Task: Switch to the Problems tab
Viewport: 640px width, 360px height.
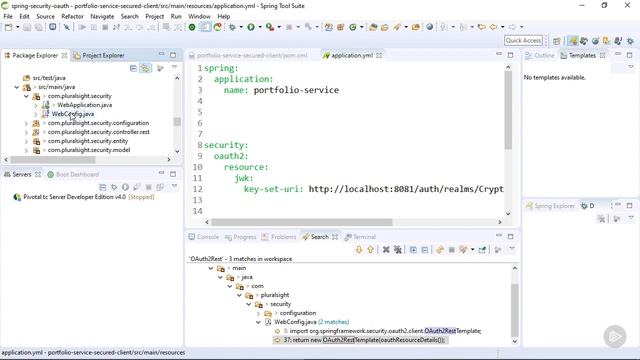Action: 279,237
